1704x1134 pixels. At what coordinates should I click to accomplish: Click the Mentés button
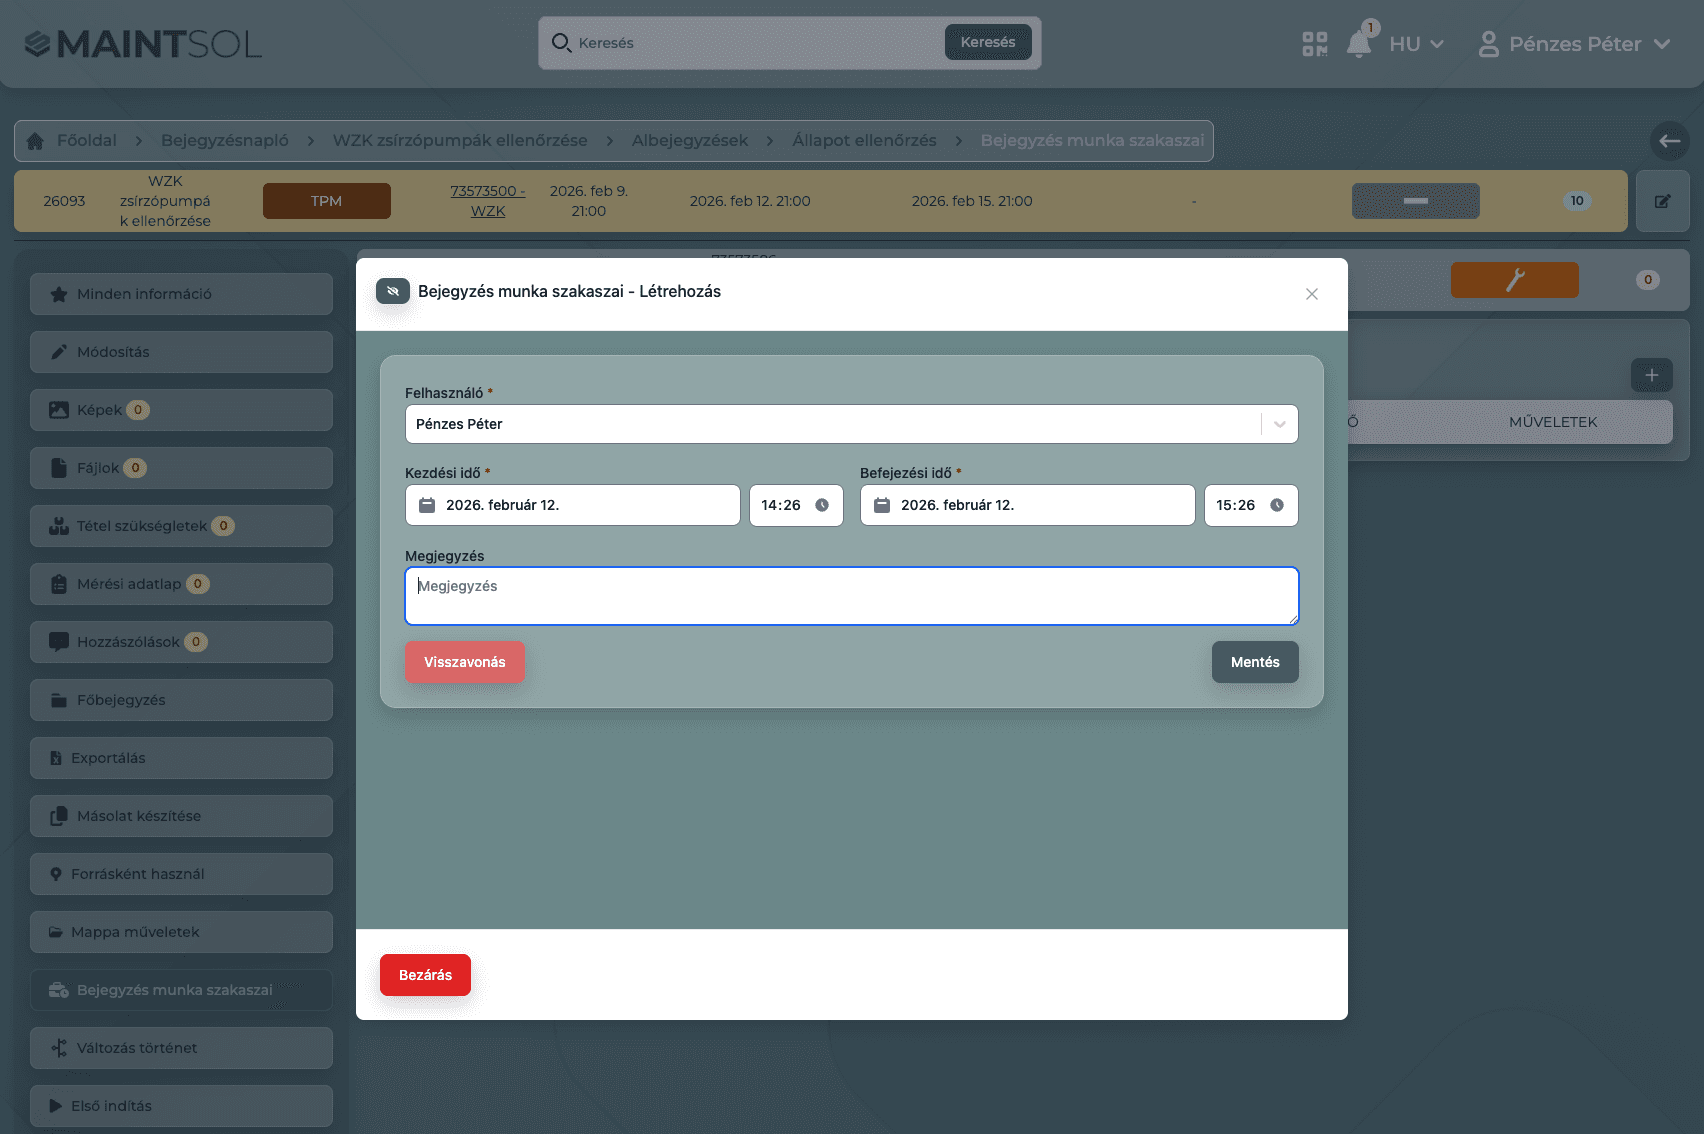[x=1254, y=662]
